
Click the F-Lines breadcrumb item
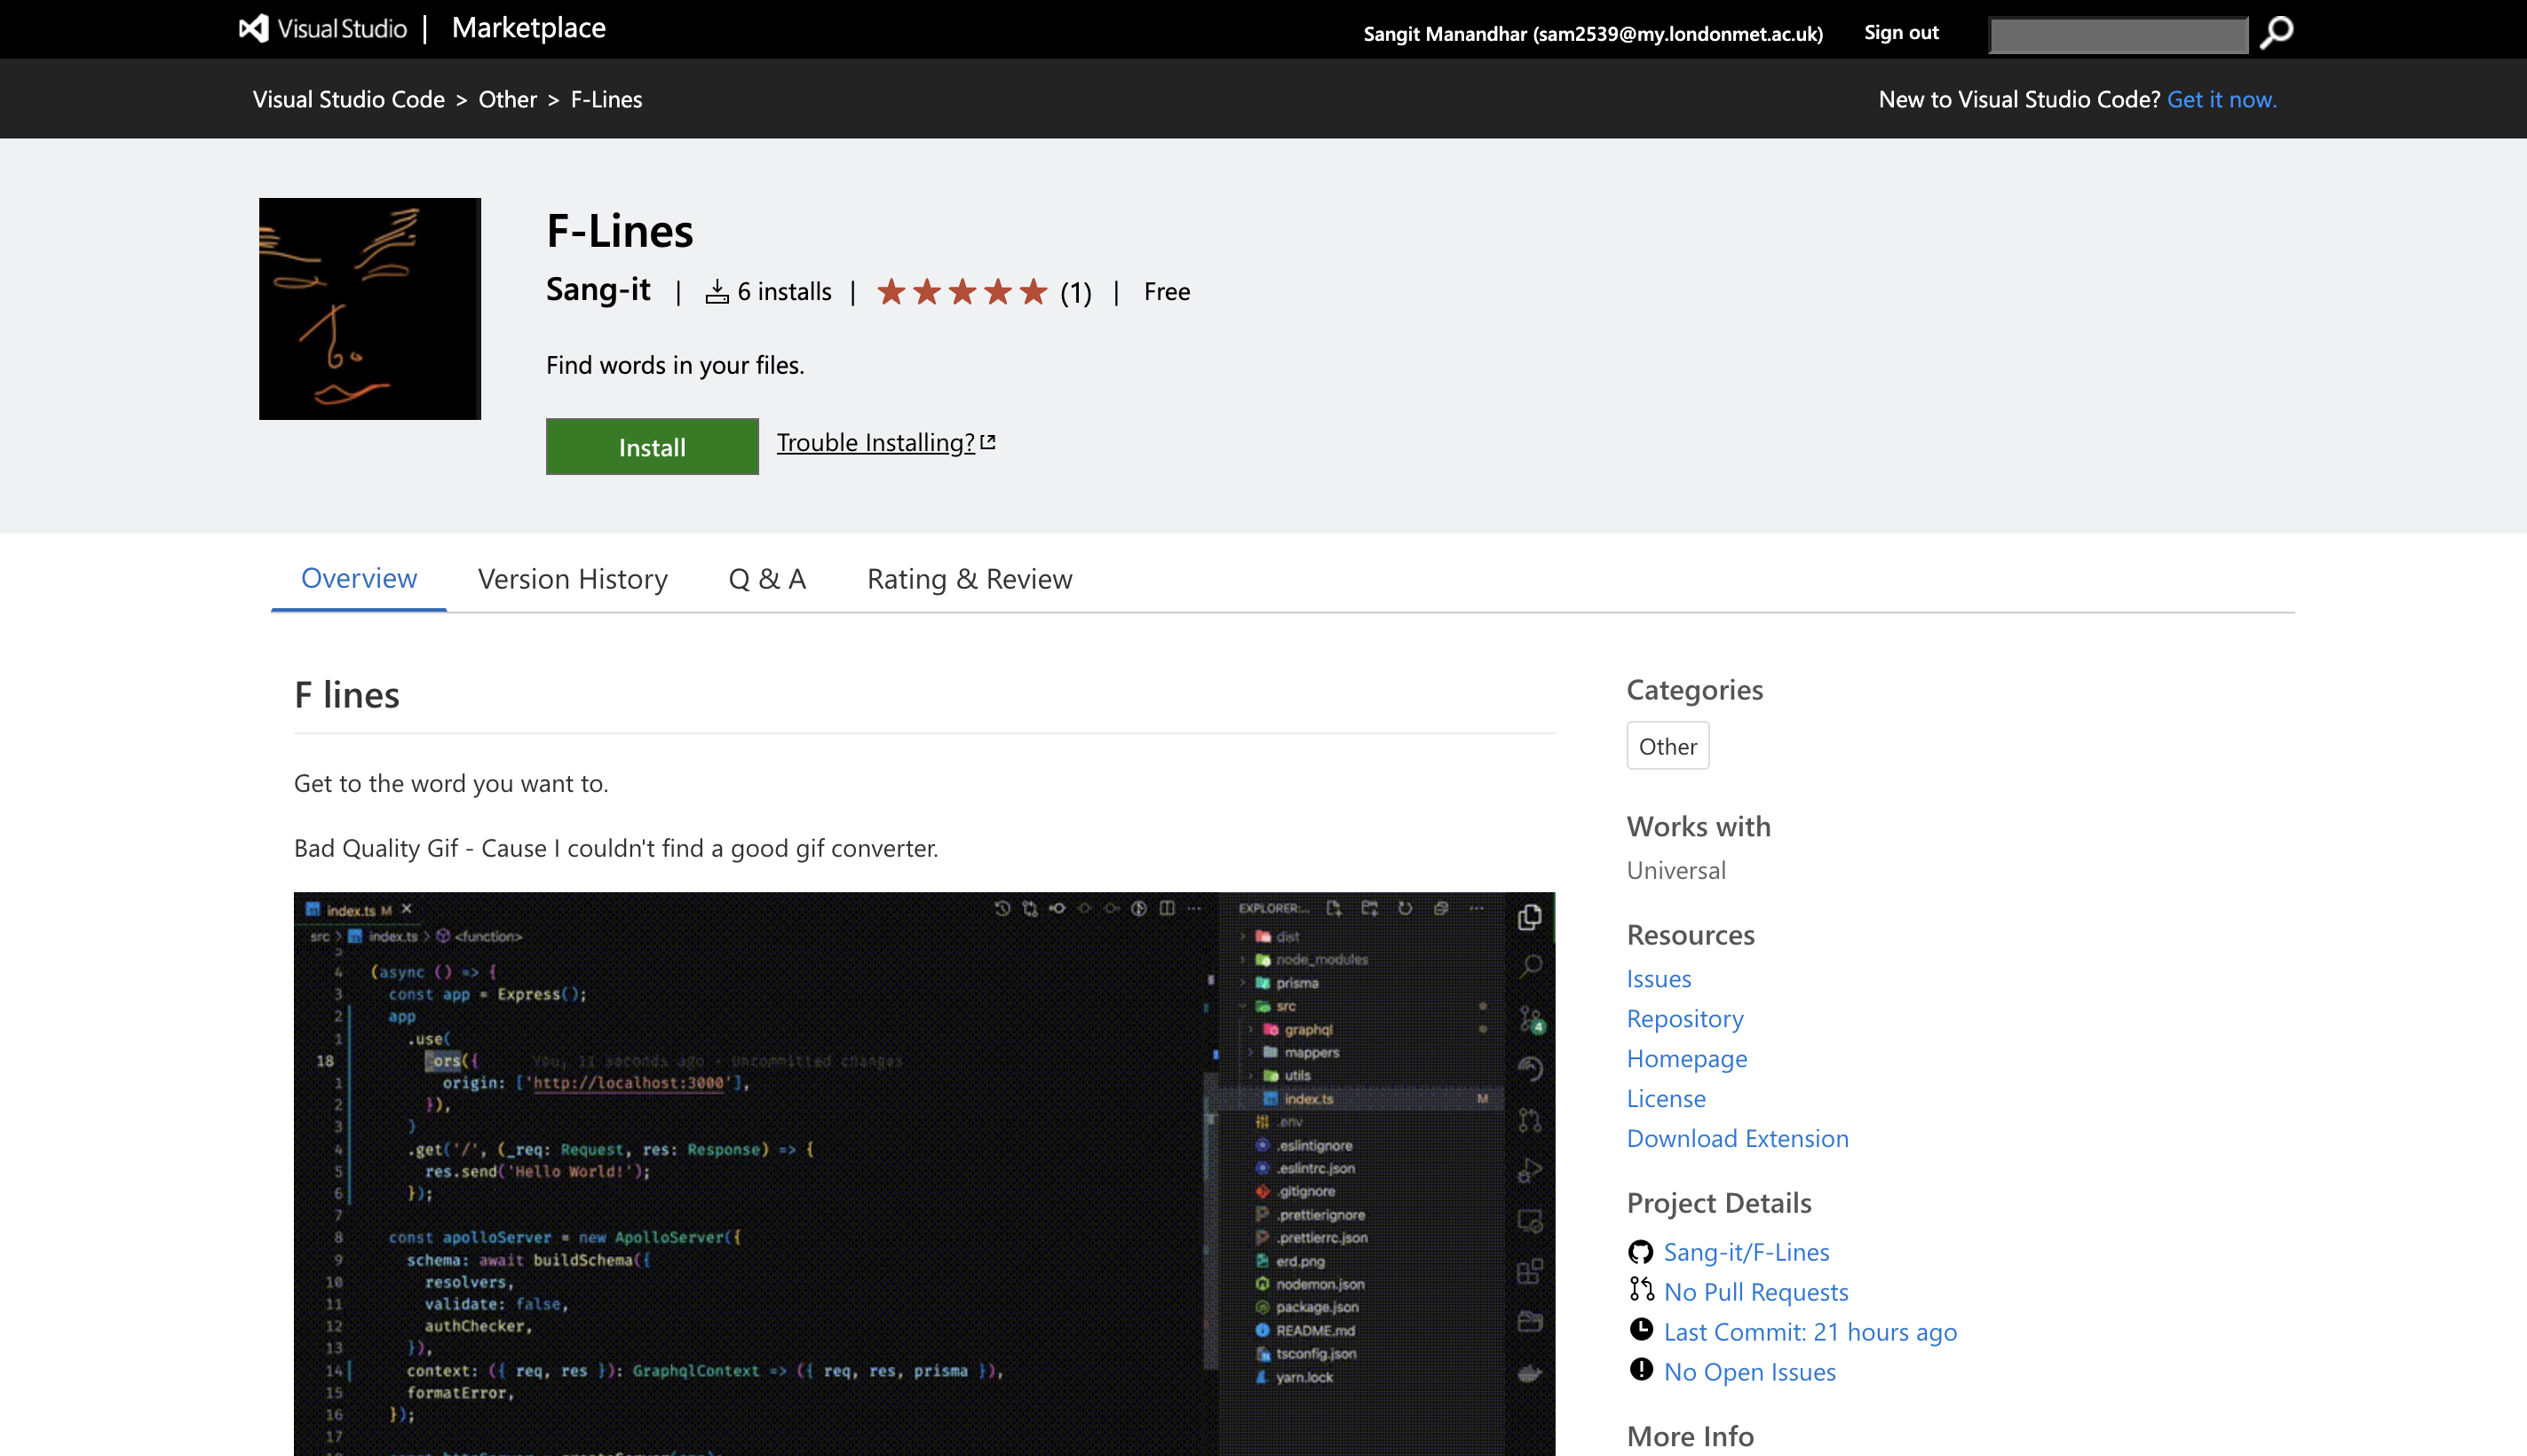point(606,99)
